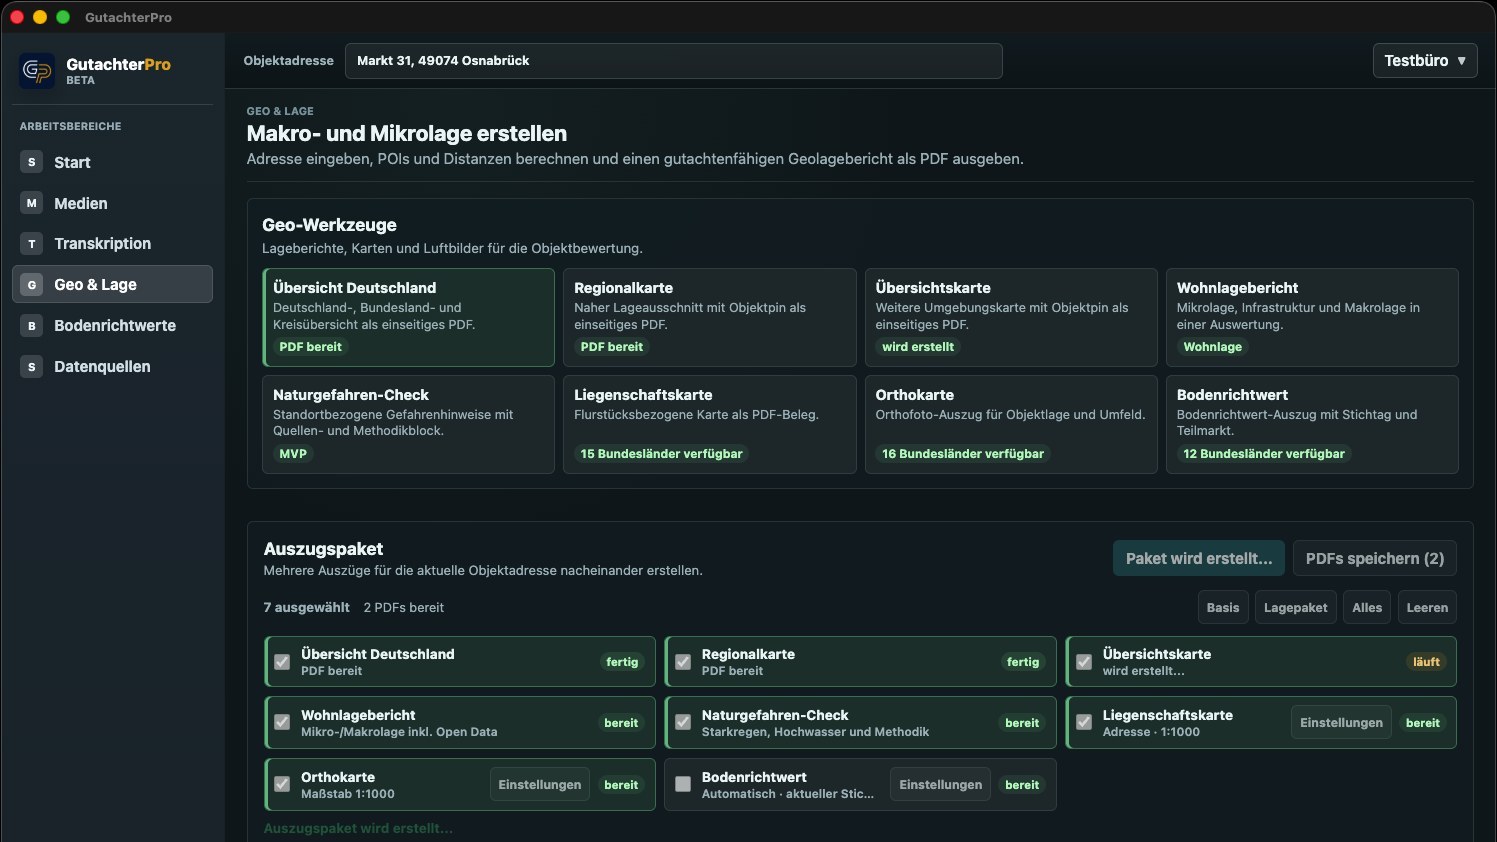
Task: Click 12 Bundesländer verfügbar badge
Action: click(x=1264, y=454)
